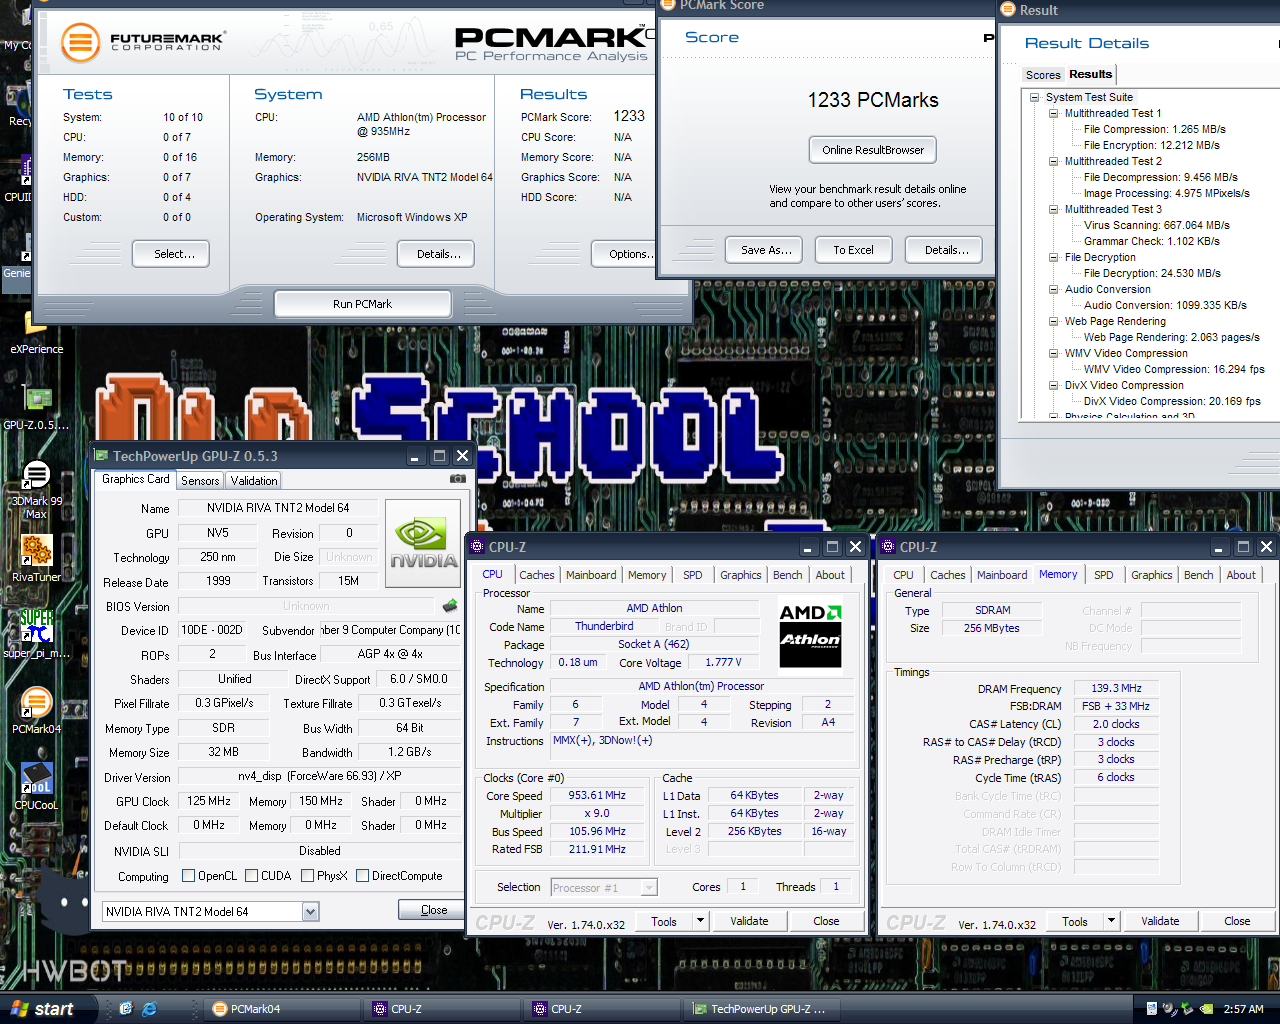Click DRAM Frequency value 139.3 MHz
Image resolution: width=1280 pixels, height=1024 pixels.
click(x=1117, y=689)
